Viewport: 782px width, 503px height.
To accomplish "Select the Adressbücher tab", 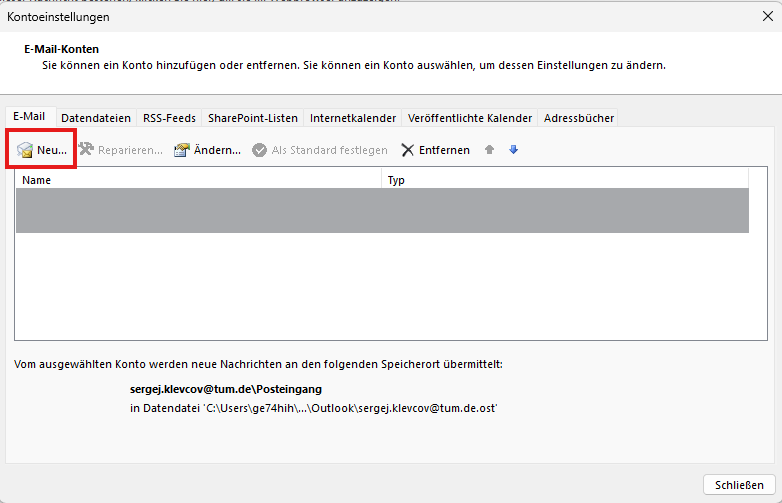I will coord(578,118).
